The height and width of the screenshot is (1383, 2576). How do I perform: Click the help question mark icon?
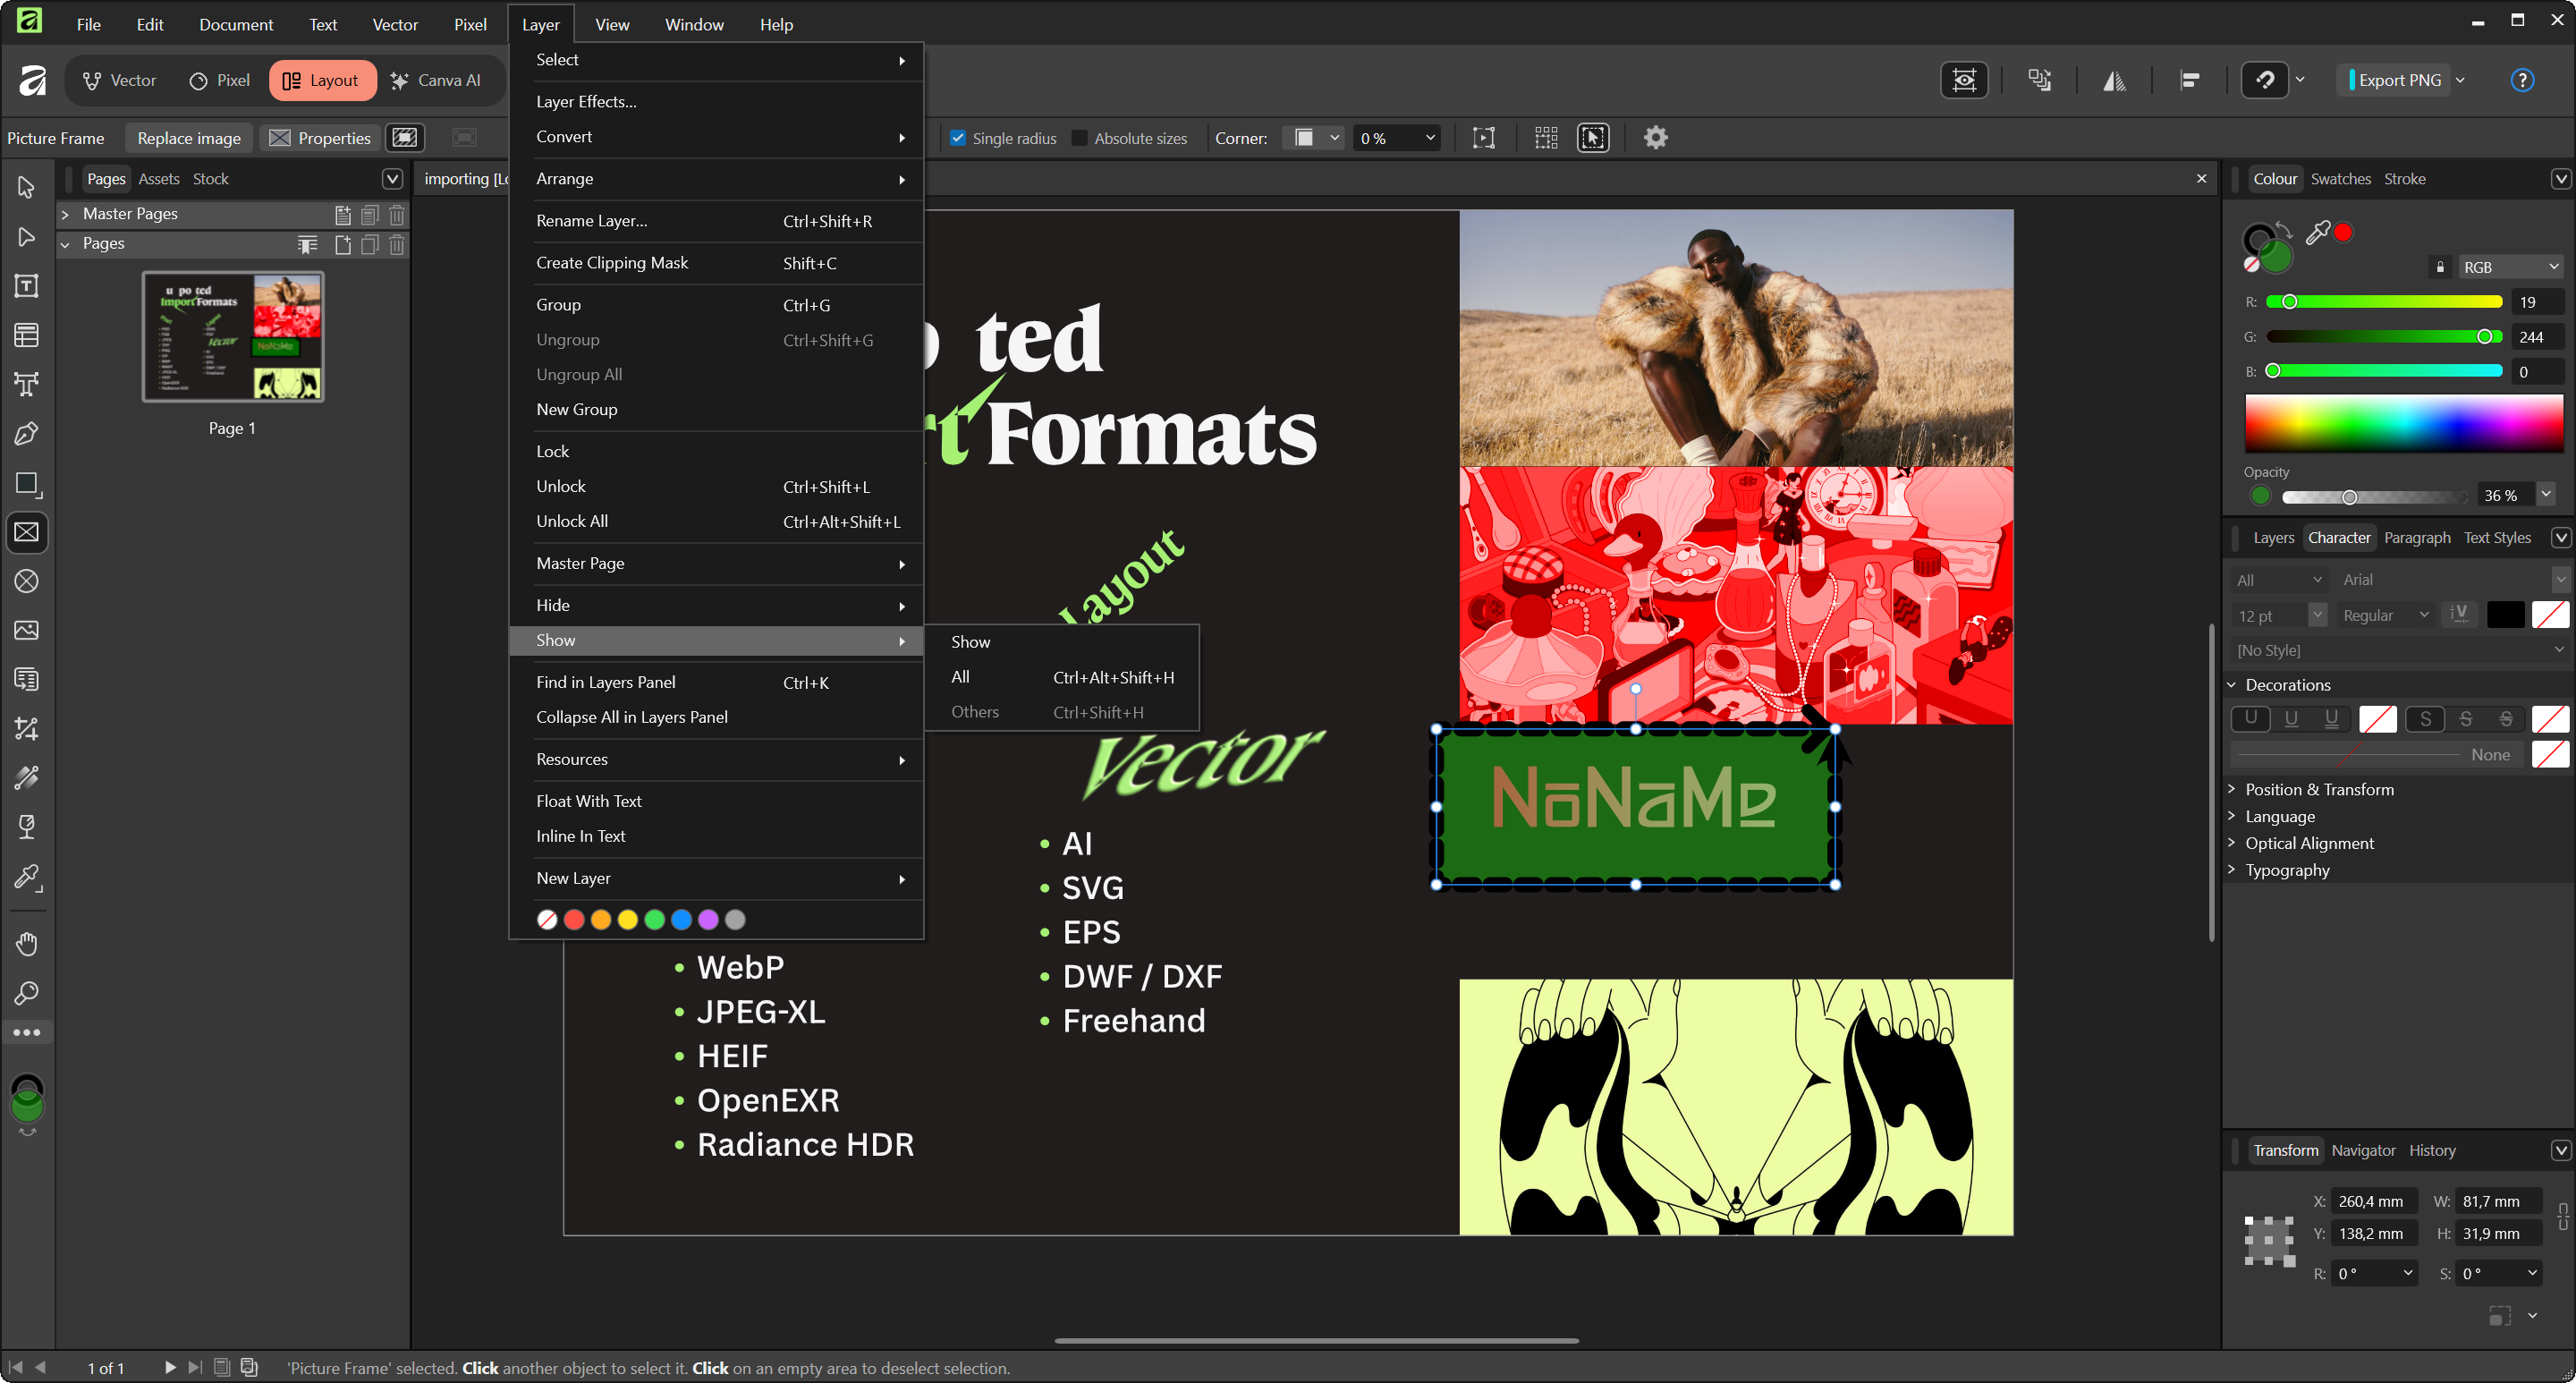click(x=2521, y=80)
